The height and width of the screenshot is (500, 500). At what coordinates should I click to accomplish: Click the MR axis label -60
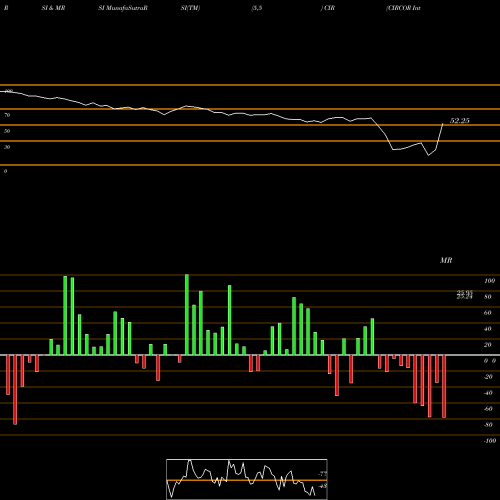(488, 409)
